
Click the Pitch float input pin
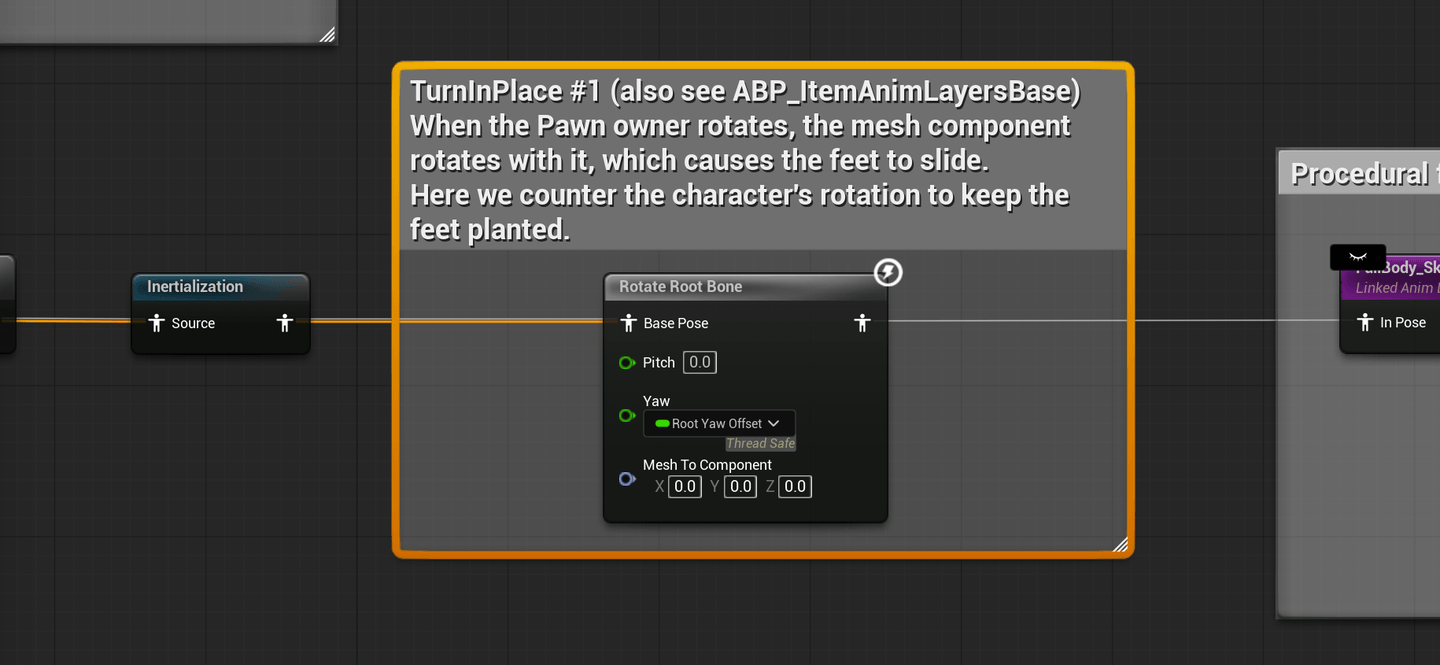coord(627,362)
